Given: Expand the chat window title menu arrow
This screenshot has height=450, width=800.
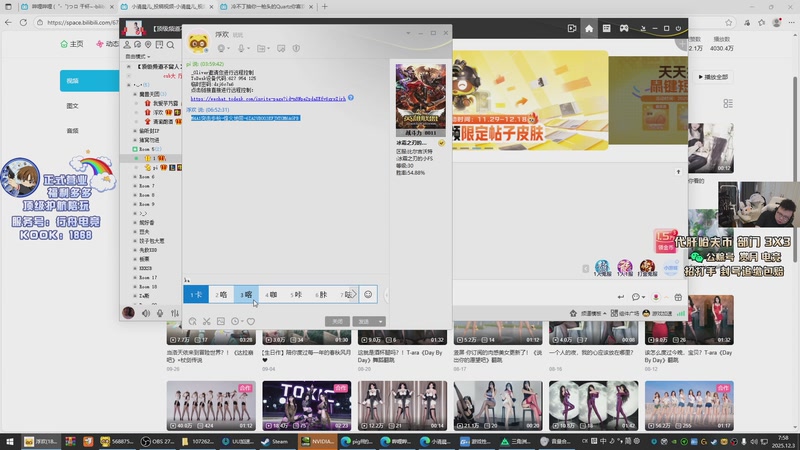Looking at the screenshot, I should 408,33.
